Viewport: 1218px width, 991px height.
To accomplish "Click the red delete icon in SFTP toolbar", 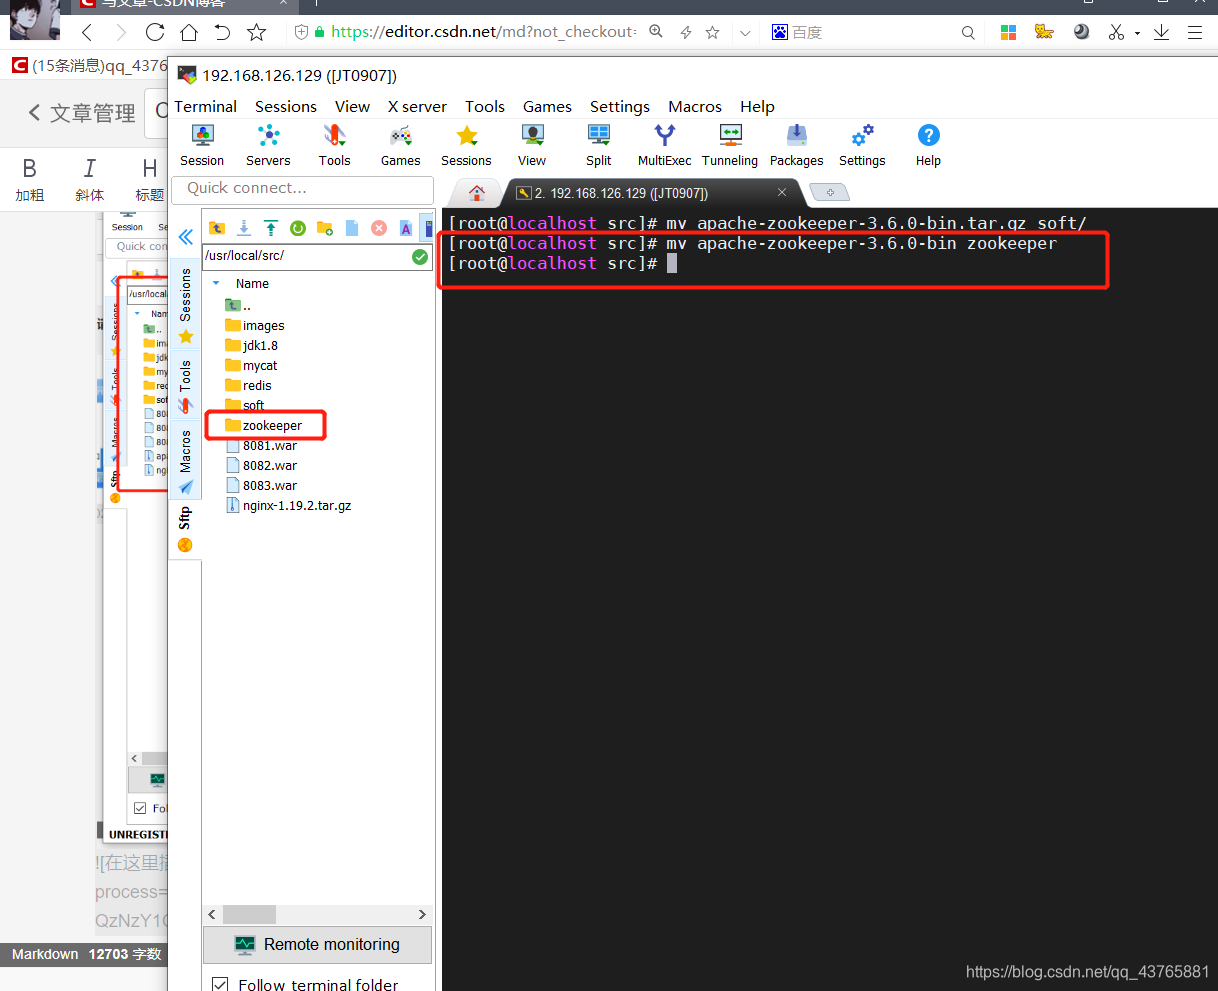I will tap(378, 228).
